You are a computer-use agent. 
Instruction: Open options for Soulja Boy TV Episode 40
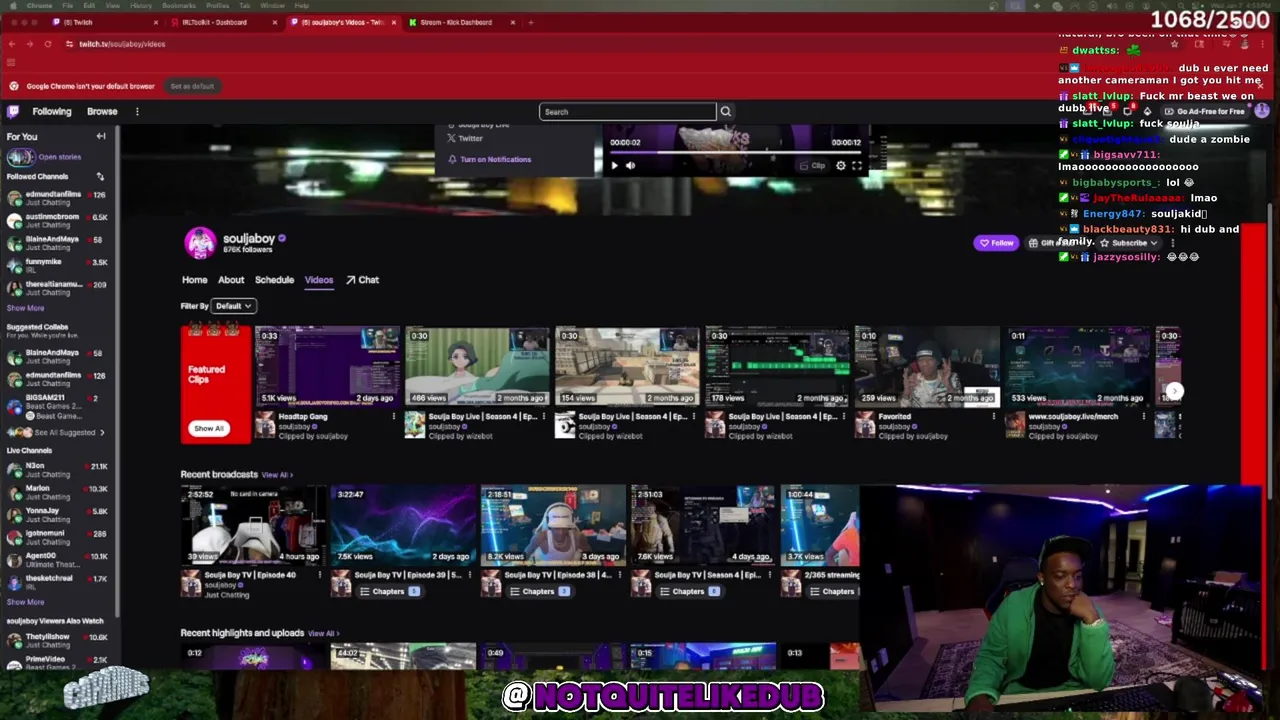coord(320,575)
